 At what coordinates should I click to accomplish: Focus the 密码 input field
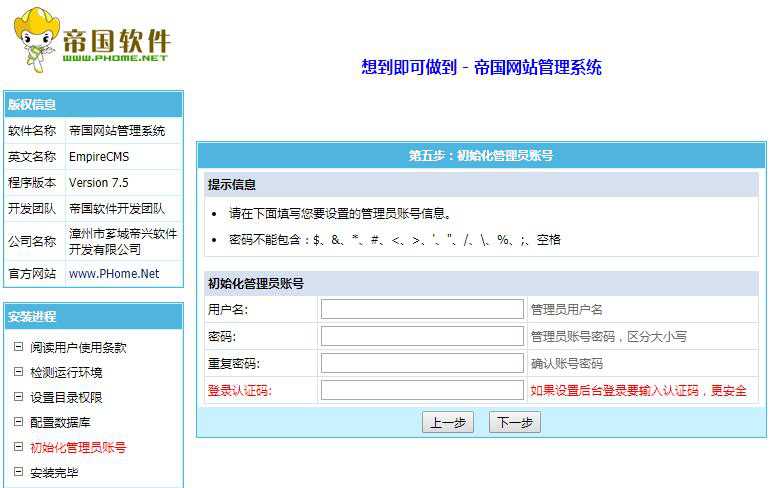[x=422, y=336]
